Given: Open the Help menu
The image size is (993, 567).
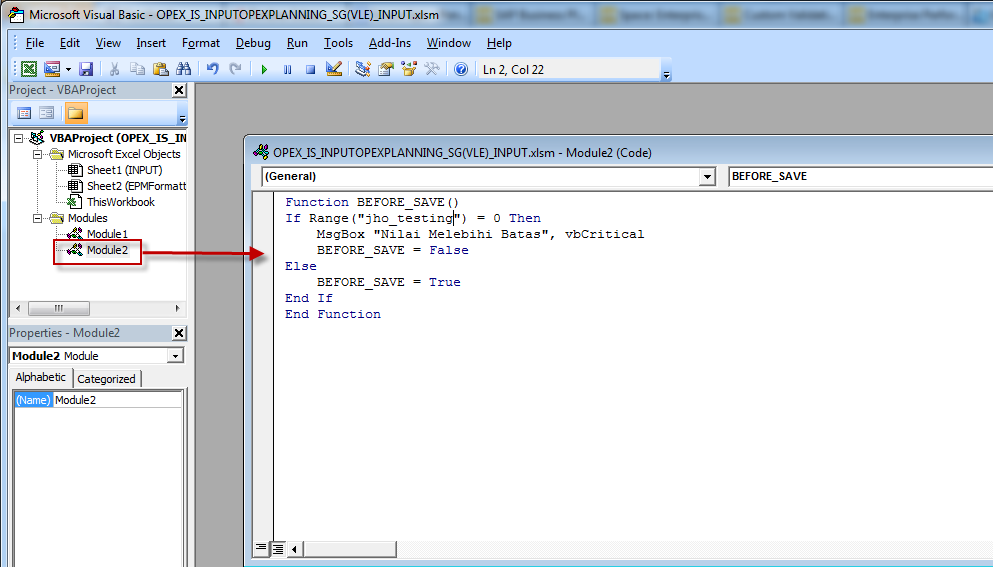Looking at the screenshot, I should click(499, 43).
